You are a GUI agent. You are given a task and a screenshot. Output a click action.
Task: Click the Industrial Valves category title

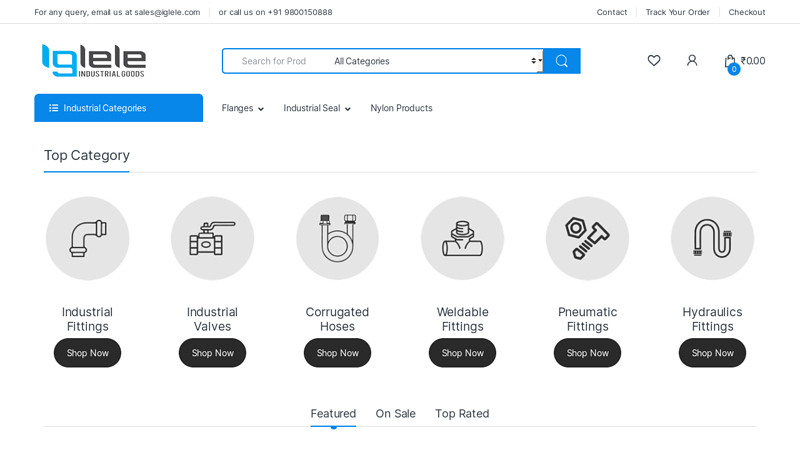point(212,319)
